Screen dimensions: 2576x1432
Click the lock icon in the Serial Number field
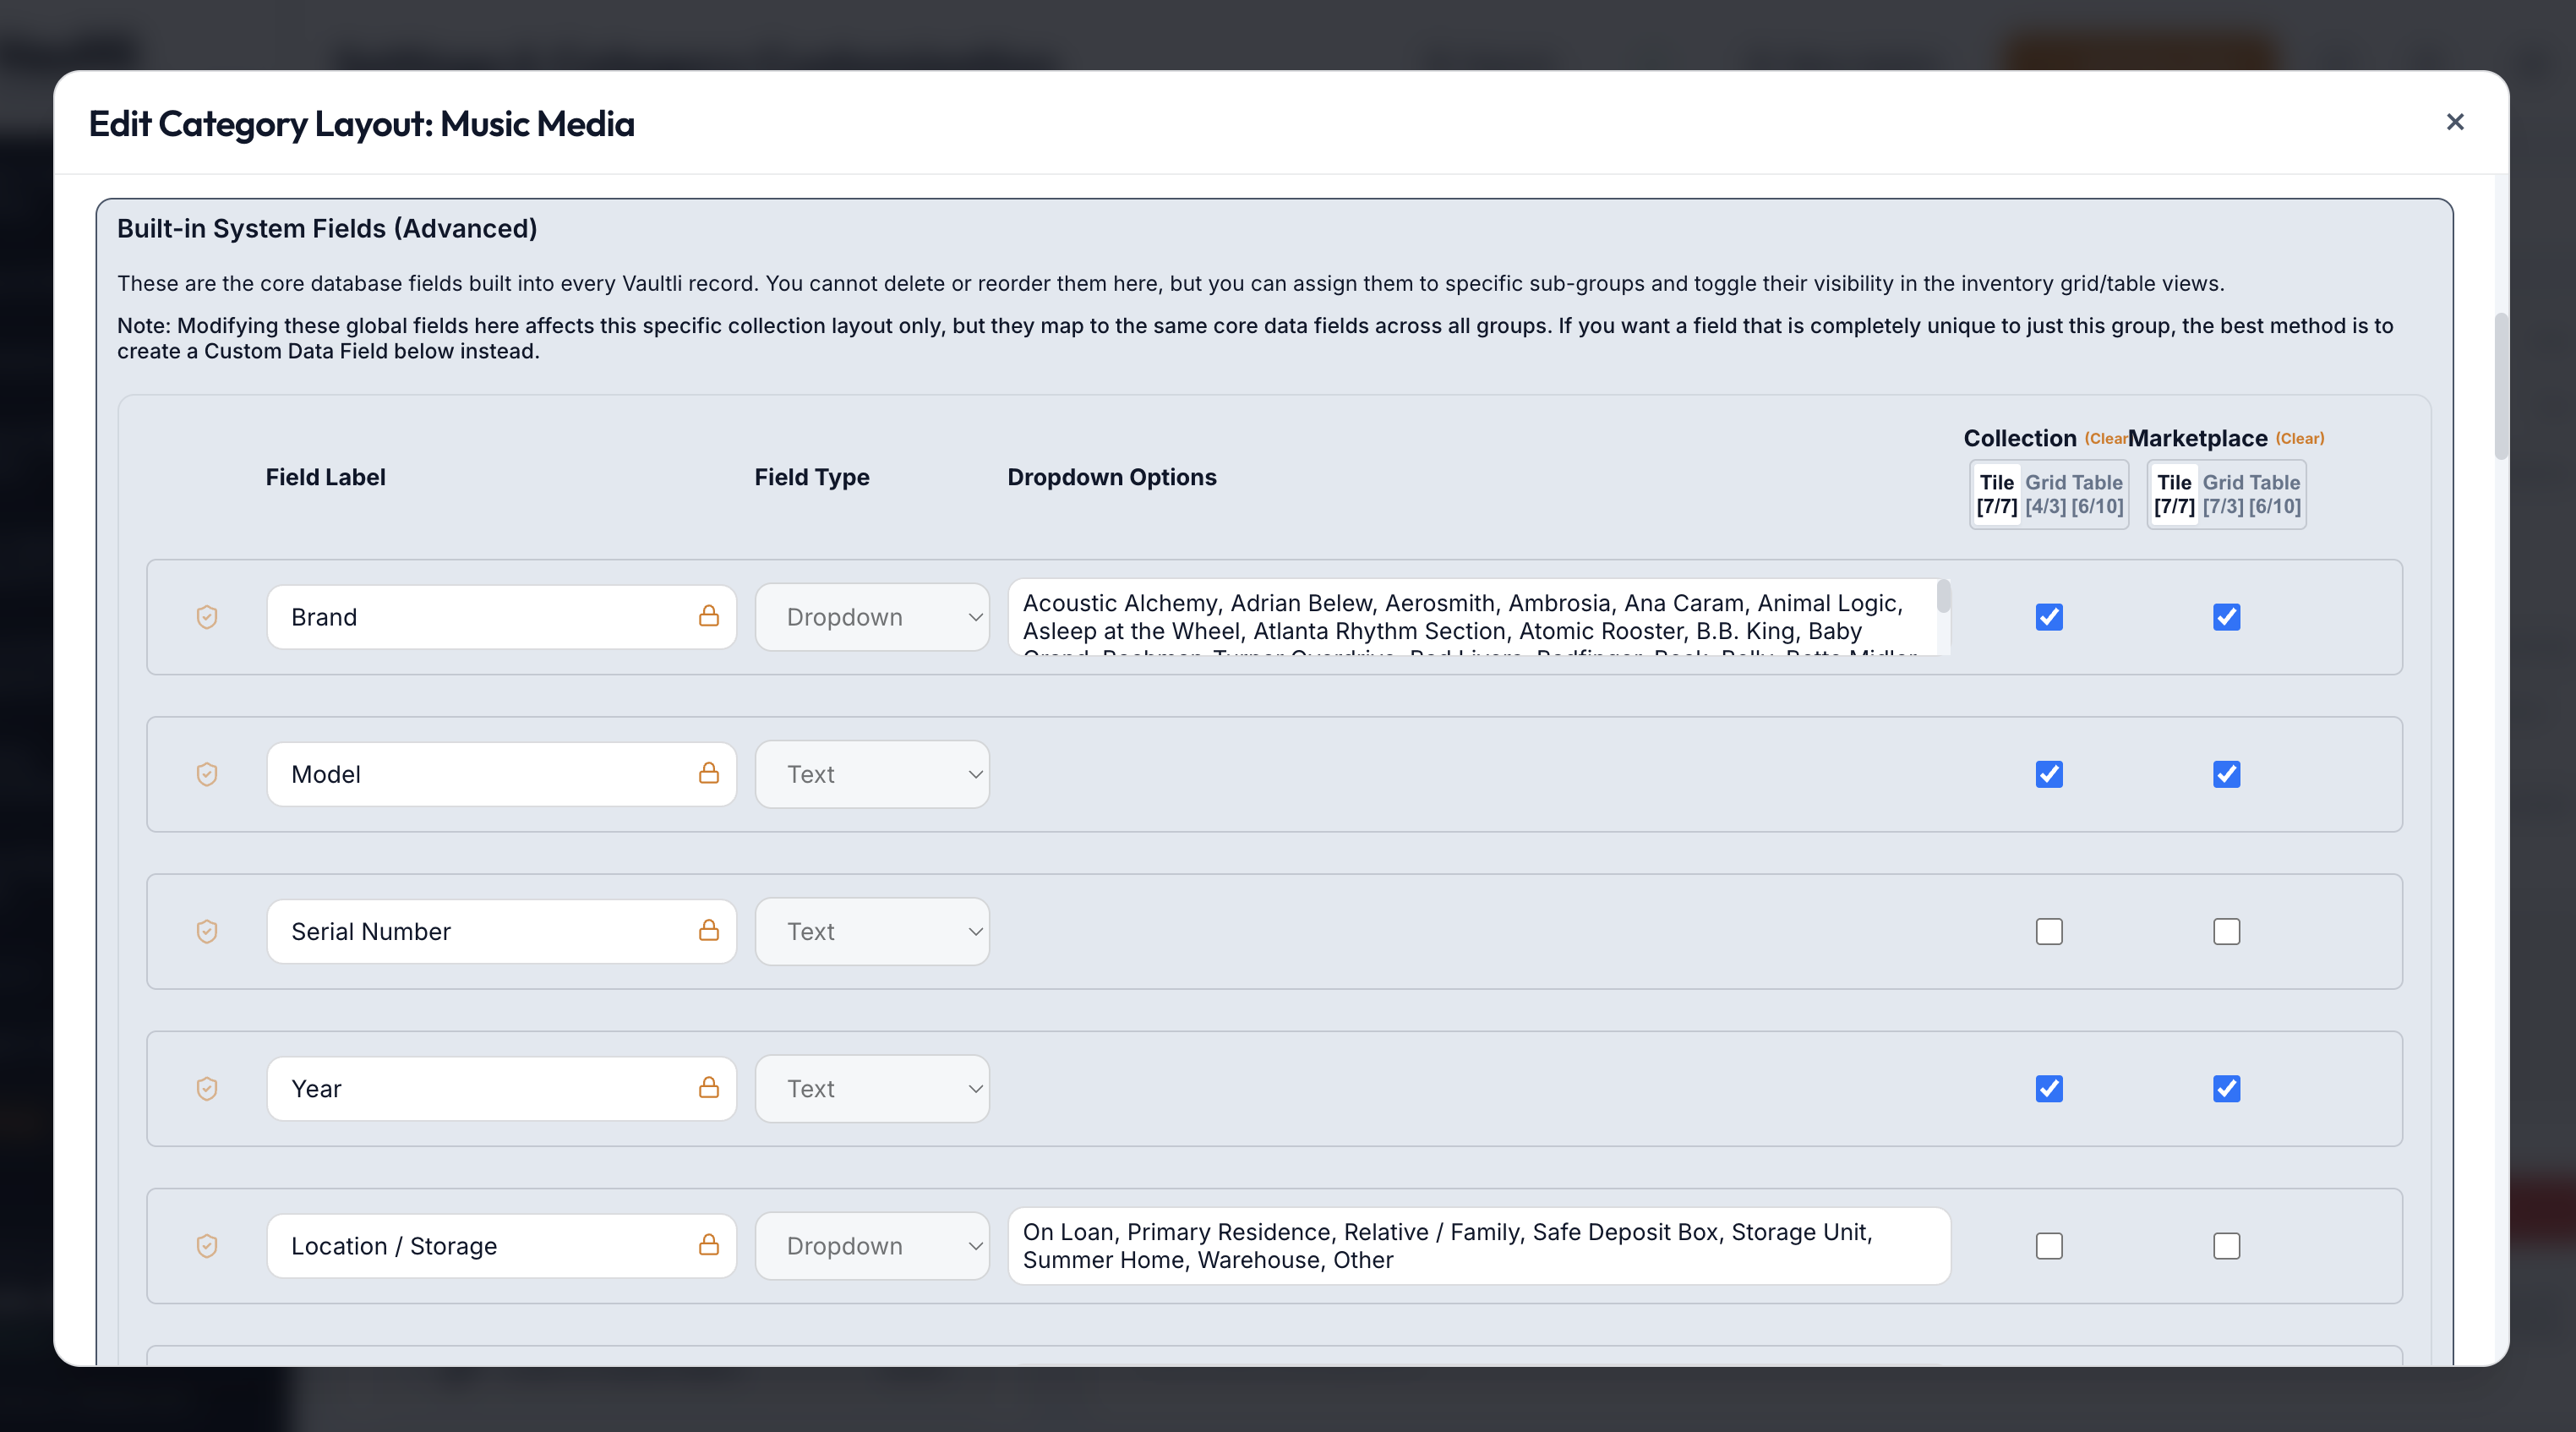click(x=709, y=929)
